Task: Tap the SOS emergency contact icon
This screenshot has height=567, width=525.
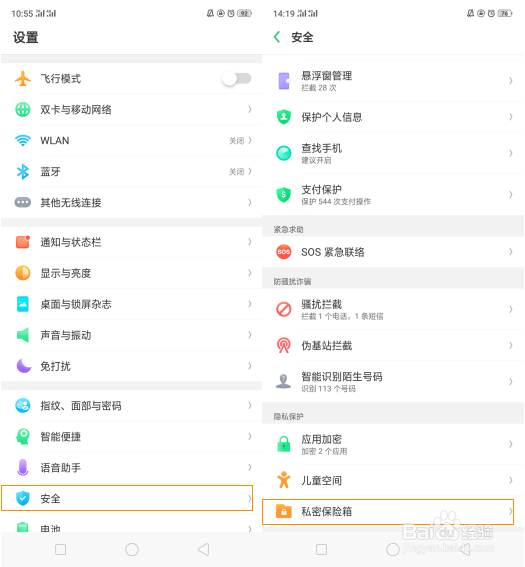Action: pyautogui.click(x=283, y=252)
